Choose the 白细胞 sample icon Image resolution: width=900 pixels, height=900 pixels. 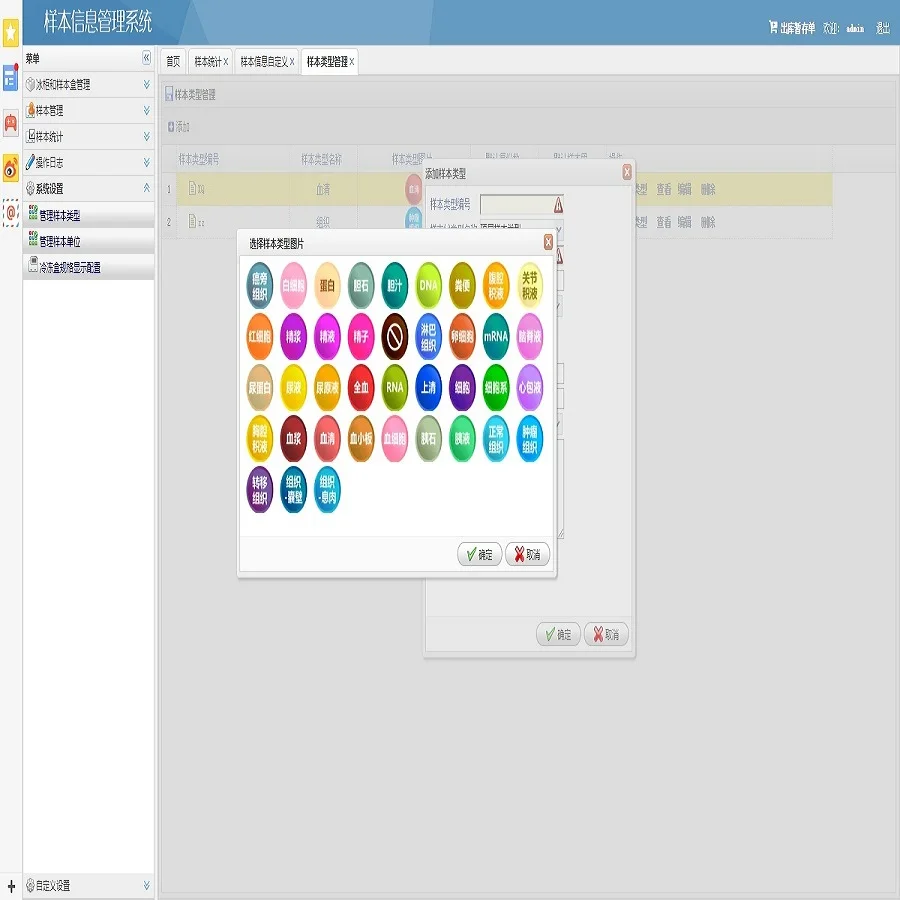[x=293, y=285]
